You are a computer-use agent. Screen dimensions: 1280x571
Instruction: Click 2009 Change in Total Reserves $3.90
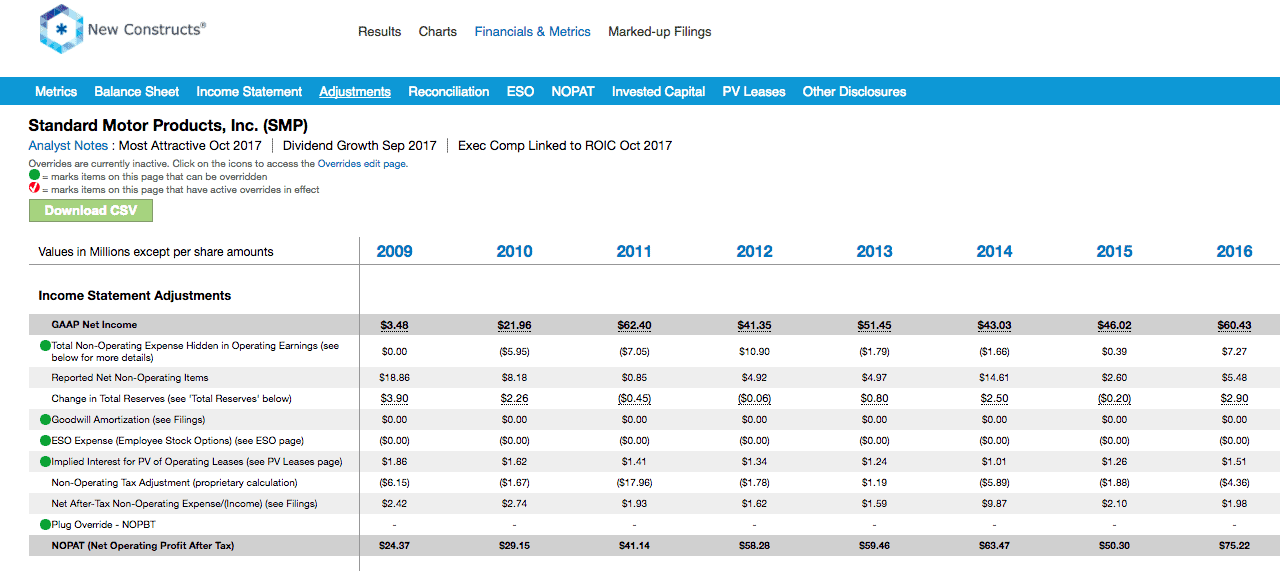pos(394,399)
